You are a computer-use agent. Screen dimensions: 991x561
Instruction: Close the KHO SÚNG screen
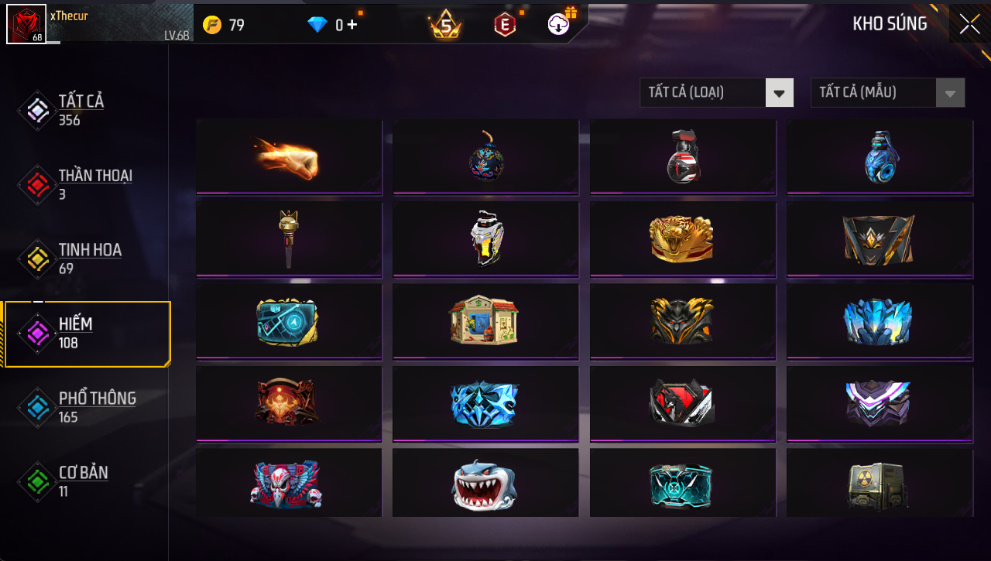click(970, 25)
